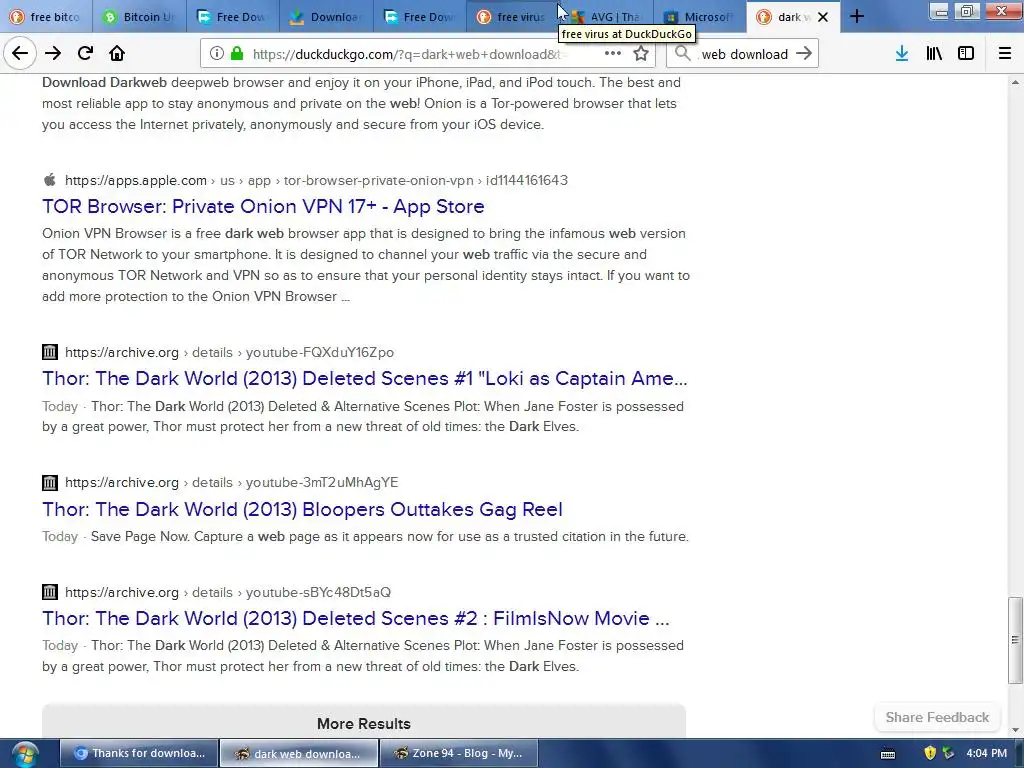Click the on-screen keyboard tray icon

click(x=888, y=754)
